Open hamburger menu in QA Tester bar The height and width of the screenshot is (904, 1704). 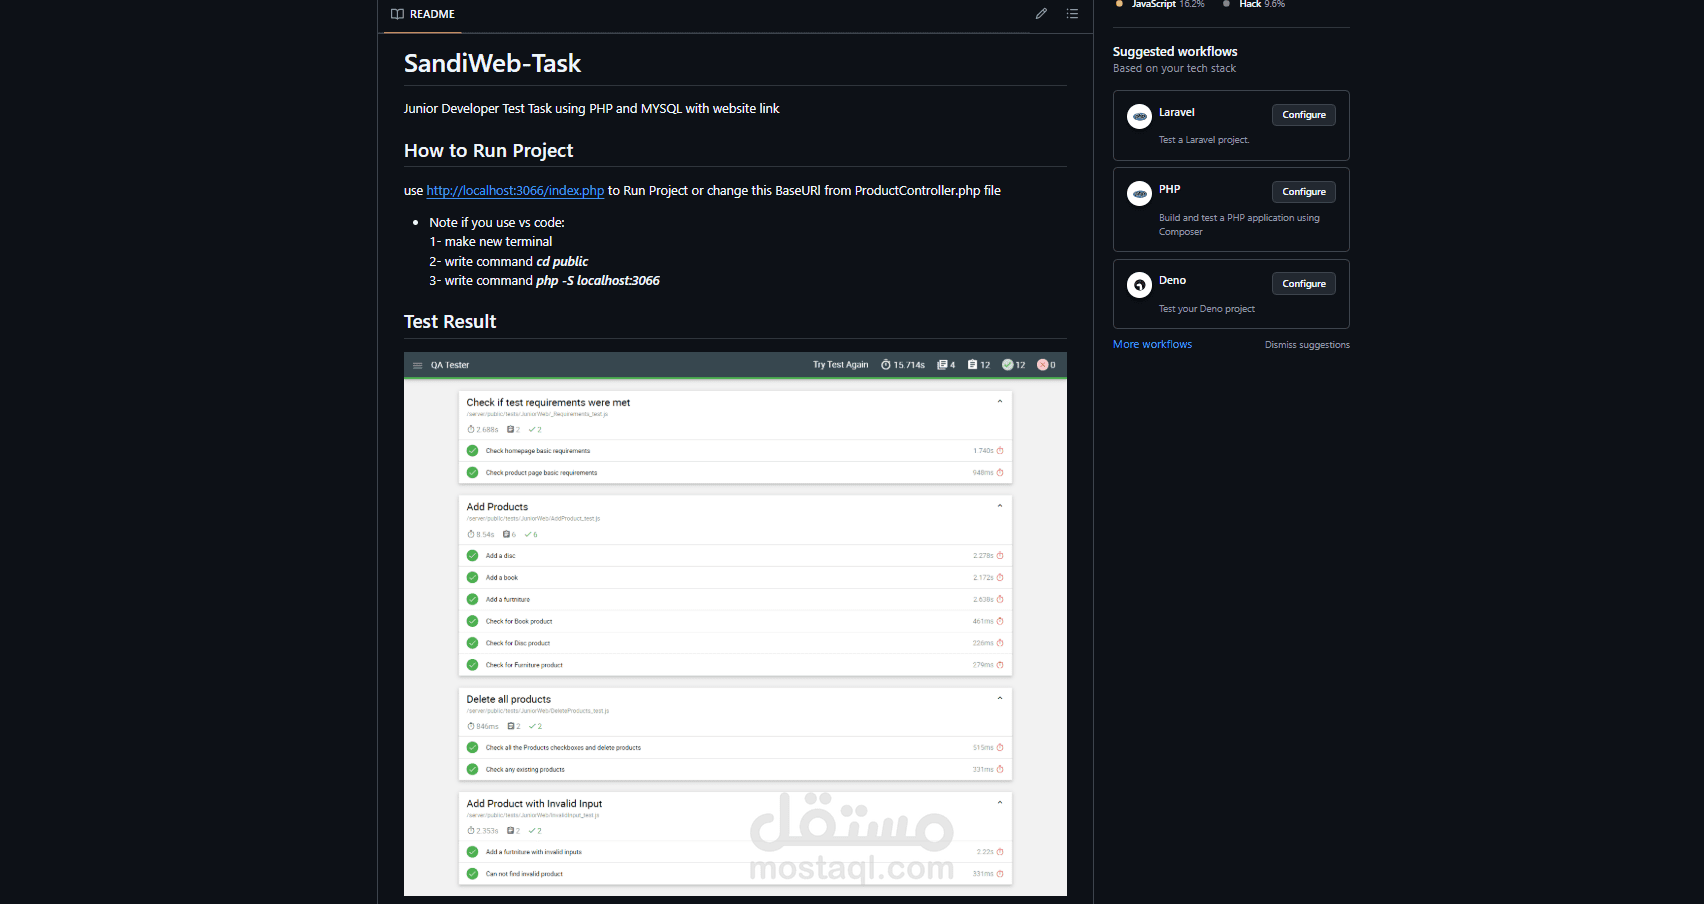pyautogui.click(x=418, y=365)
